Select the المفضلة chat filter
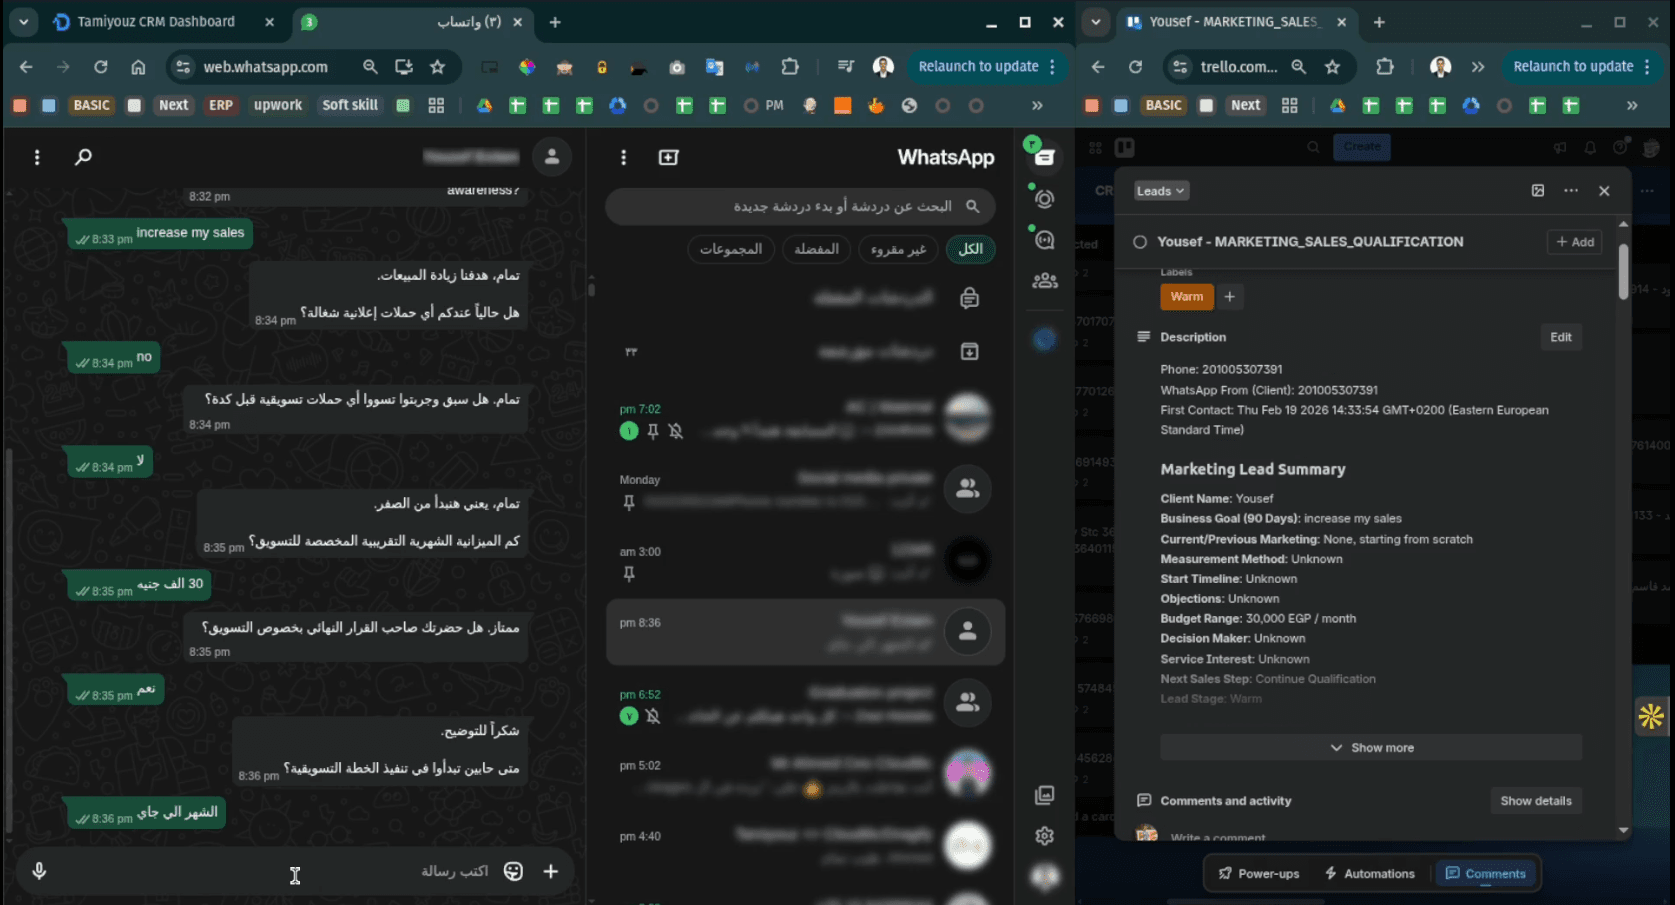The height and width of the screenshot is (905, 1675). 816,249
